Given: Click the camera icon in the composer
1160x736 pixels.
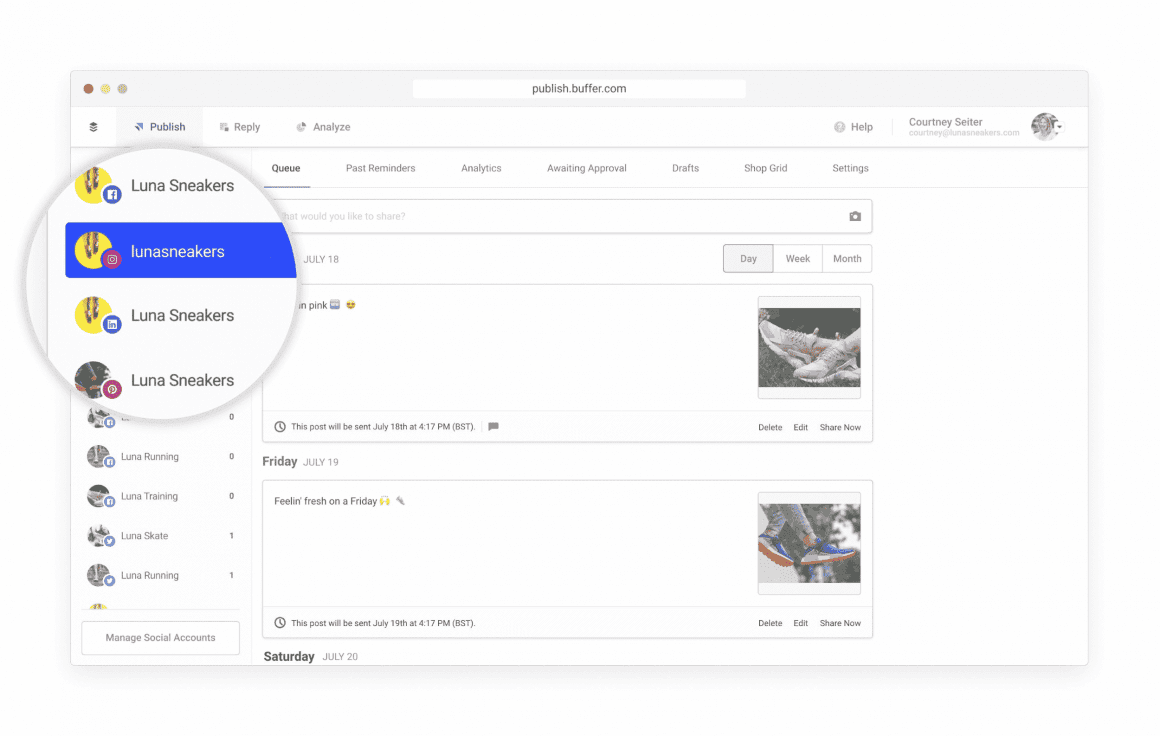Looking at the screenshot, I should coord(855,216).
